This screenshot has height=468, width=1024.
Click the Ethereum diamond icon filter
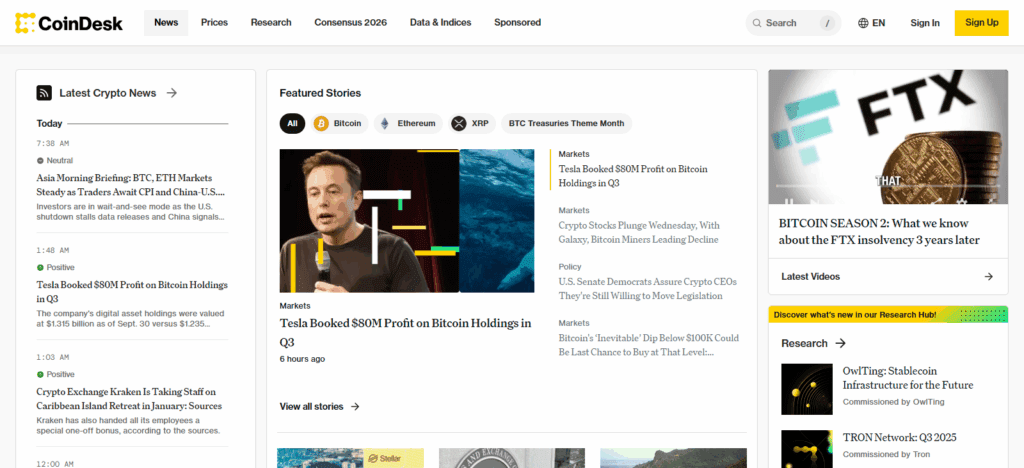coord(383,123)
